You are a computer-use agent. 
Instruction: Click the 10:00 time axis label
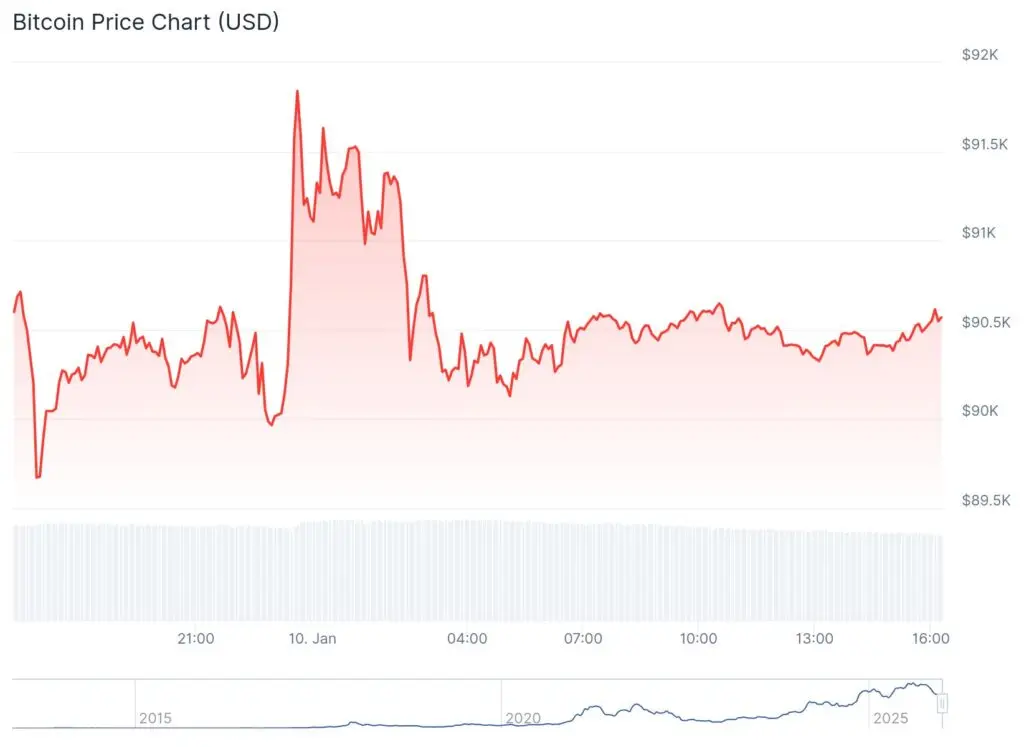coord(698,638)
